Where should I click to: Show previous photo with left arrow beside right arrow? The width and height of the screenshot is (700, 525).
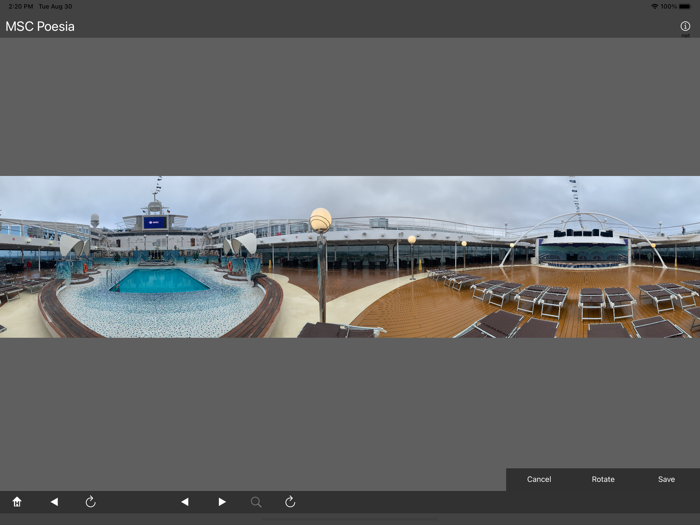pos(185,502)
